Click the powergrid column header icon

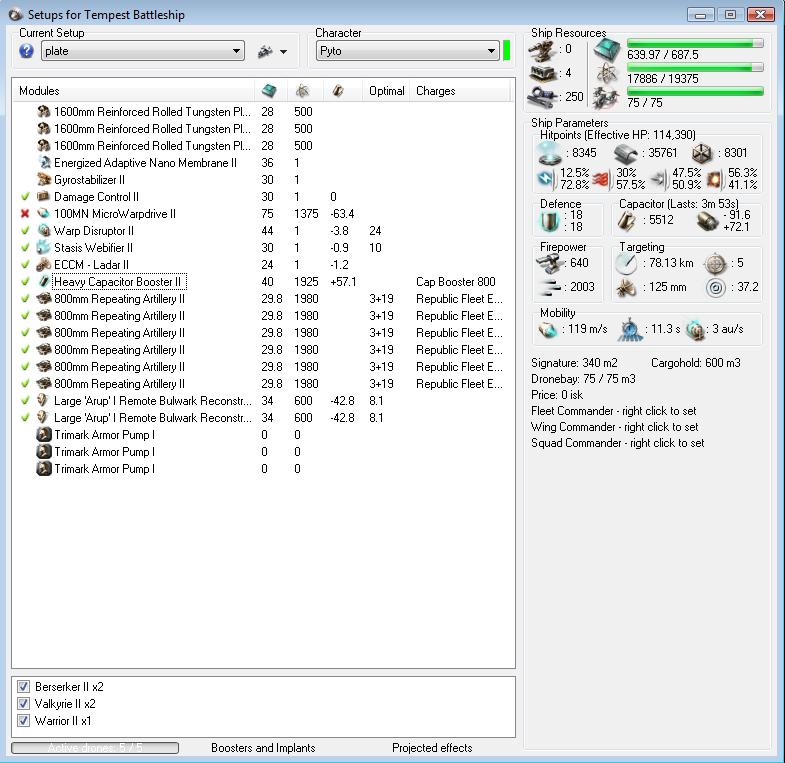pos(302,91)
